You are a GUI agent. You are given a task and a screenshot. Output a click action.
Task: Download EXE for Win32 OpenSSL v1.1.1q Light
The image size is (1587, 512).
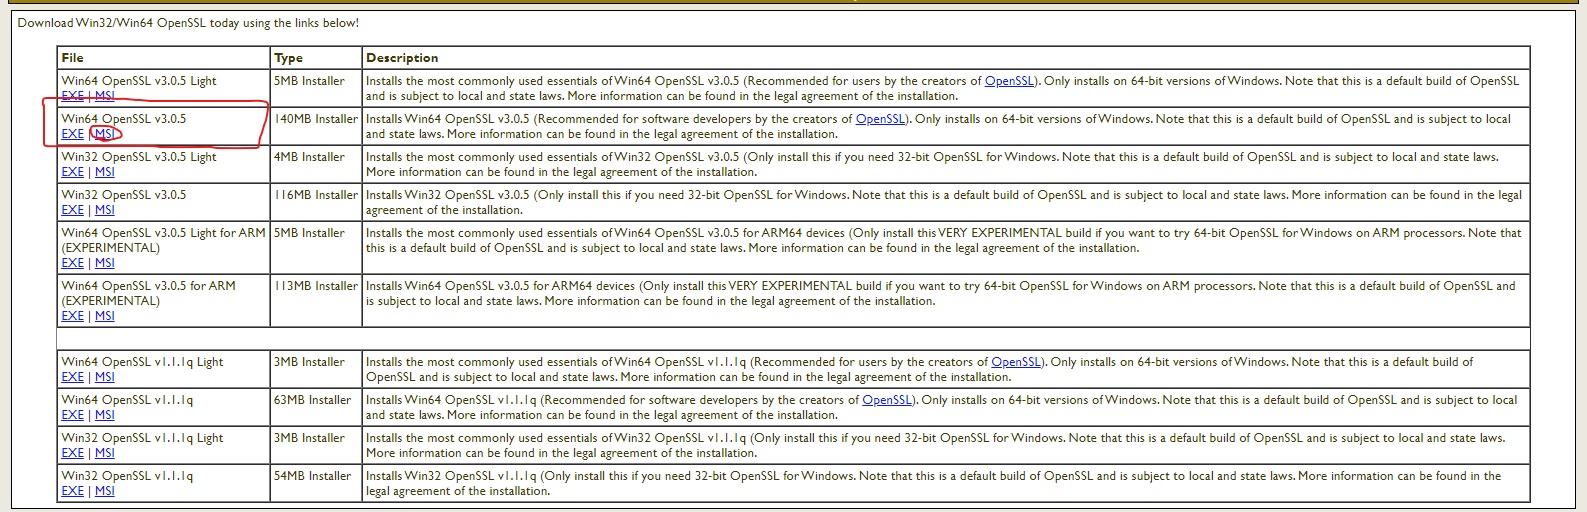click(72, 453)
